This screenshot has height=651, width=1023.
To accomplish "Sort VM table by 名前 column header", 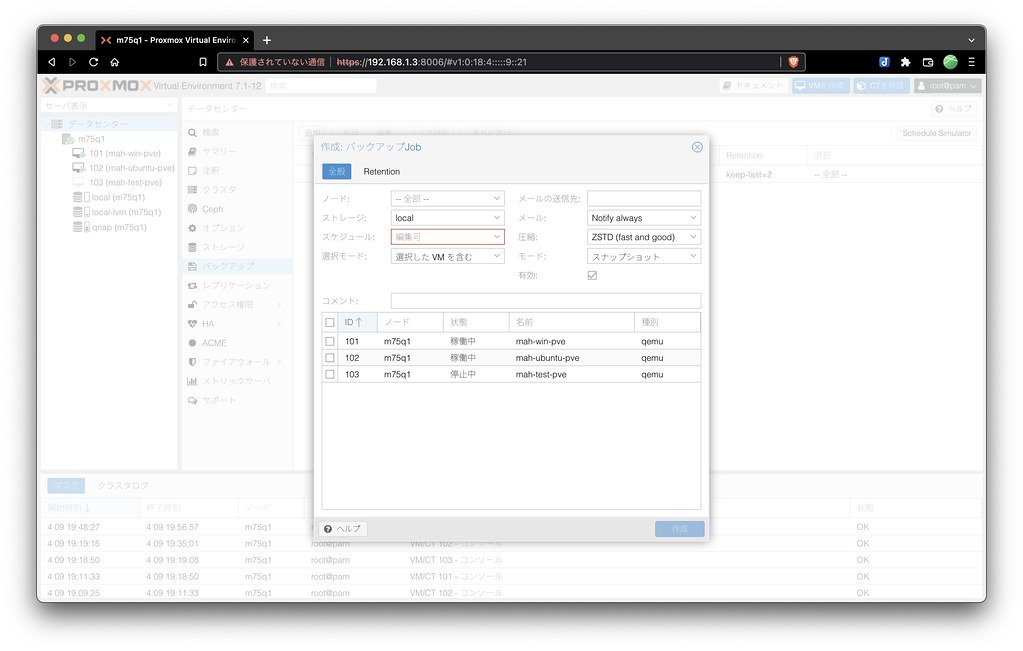I will [x=572, y=322].
